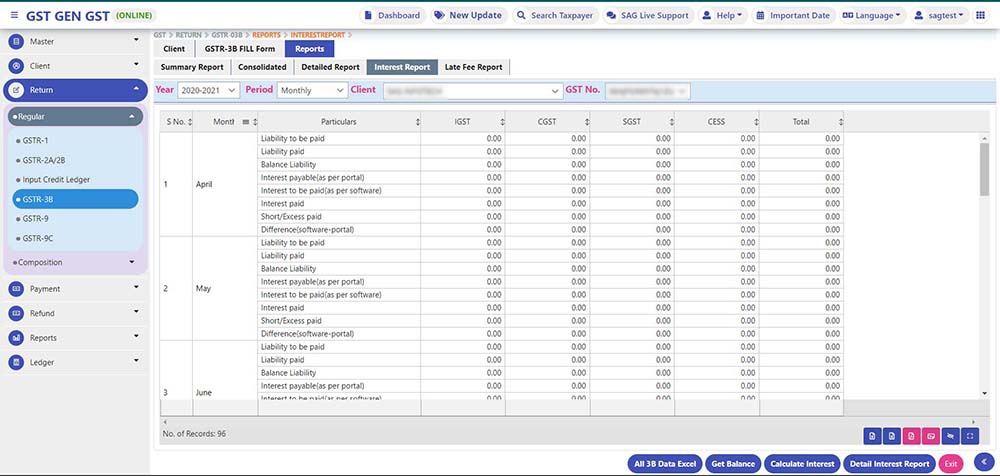Open the Period dropdown showing Monthly
This screenshot has height=476, width=1000.
point(311,90)
